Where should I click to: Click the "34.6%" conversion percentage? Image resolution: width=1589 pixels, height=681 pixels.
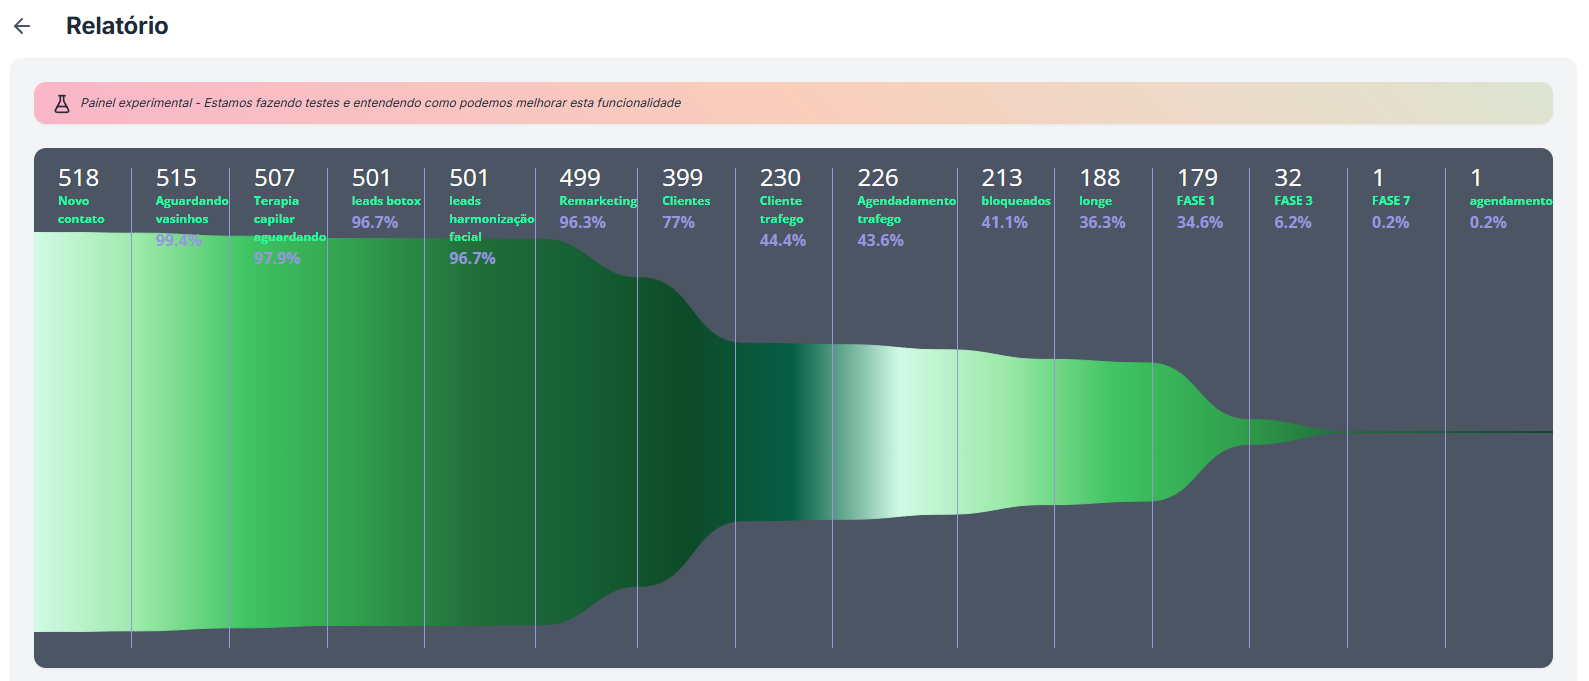pos(1200,222)
